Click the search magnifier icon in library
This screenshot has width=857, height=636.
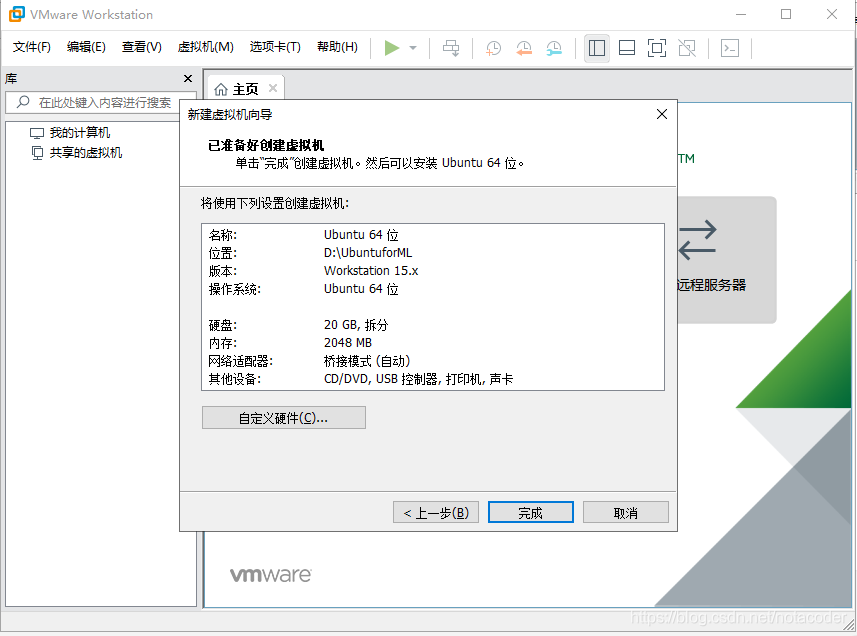point(23,102)
